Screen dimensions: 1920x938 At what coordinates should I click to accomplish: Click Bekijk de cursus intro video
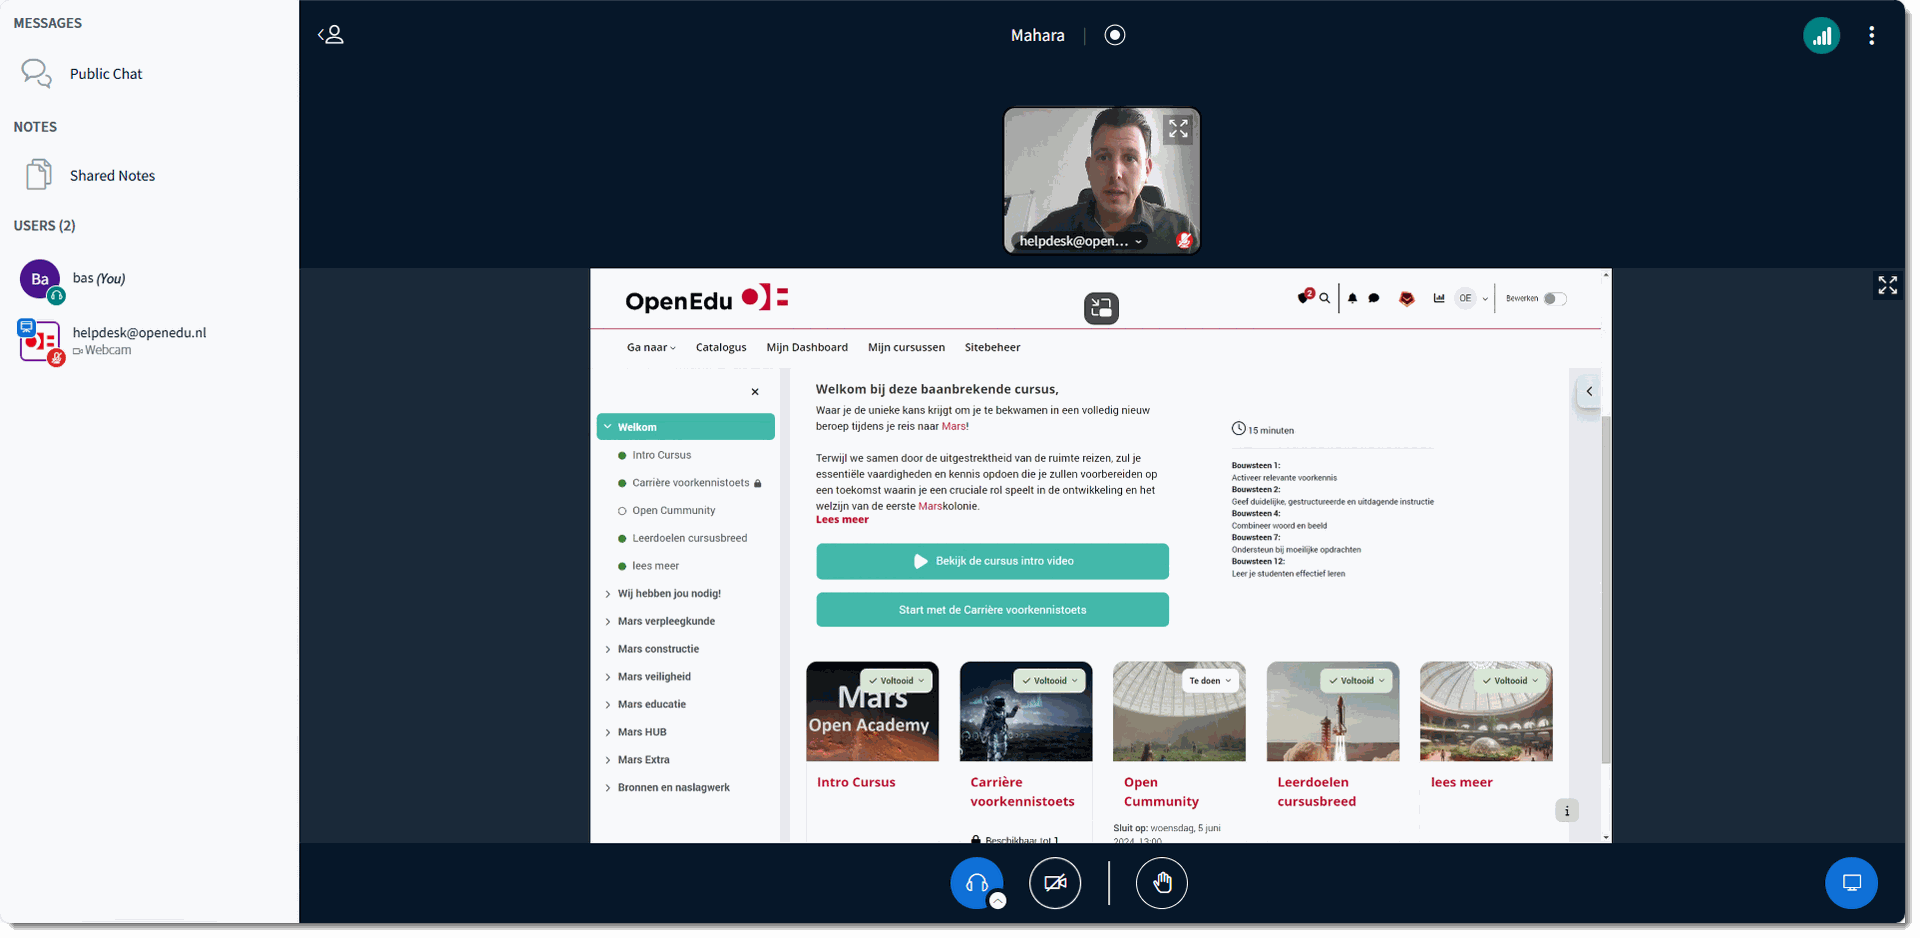click(992, 561)
